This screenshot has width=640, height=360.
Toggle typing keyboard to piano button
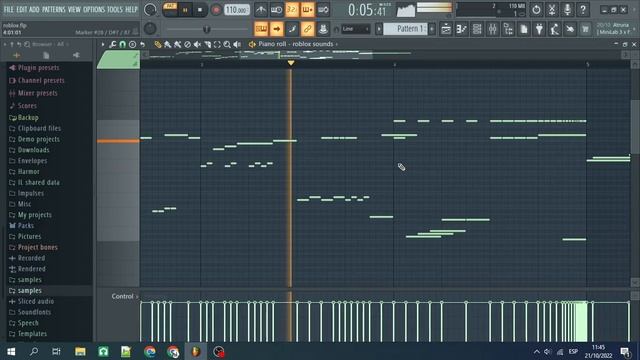click(x=261, y=29)
